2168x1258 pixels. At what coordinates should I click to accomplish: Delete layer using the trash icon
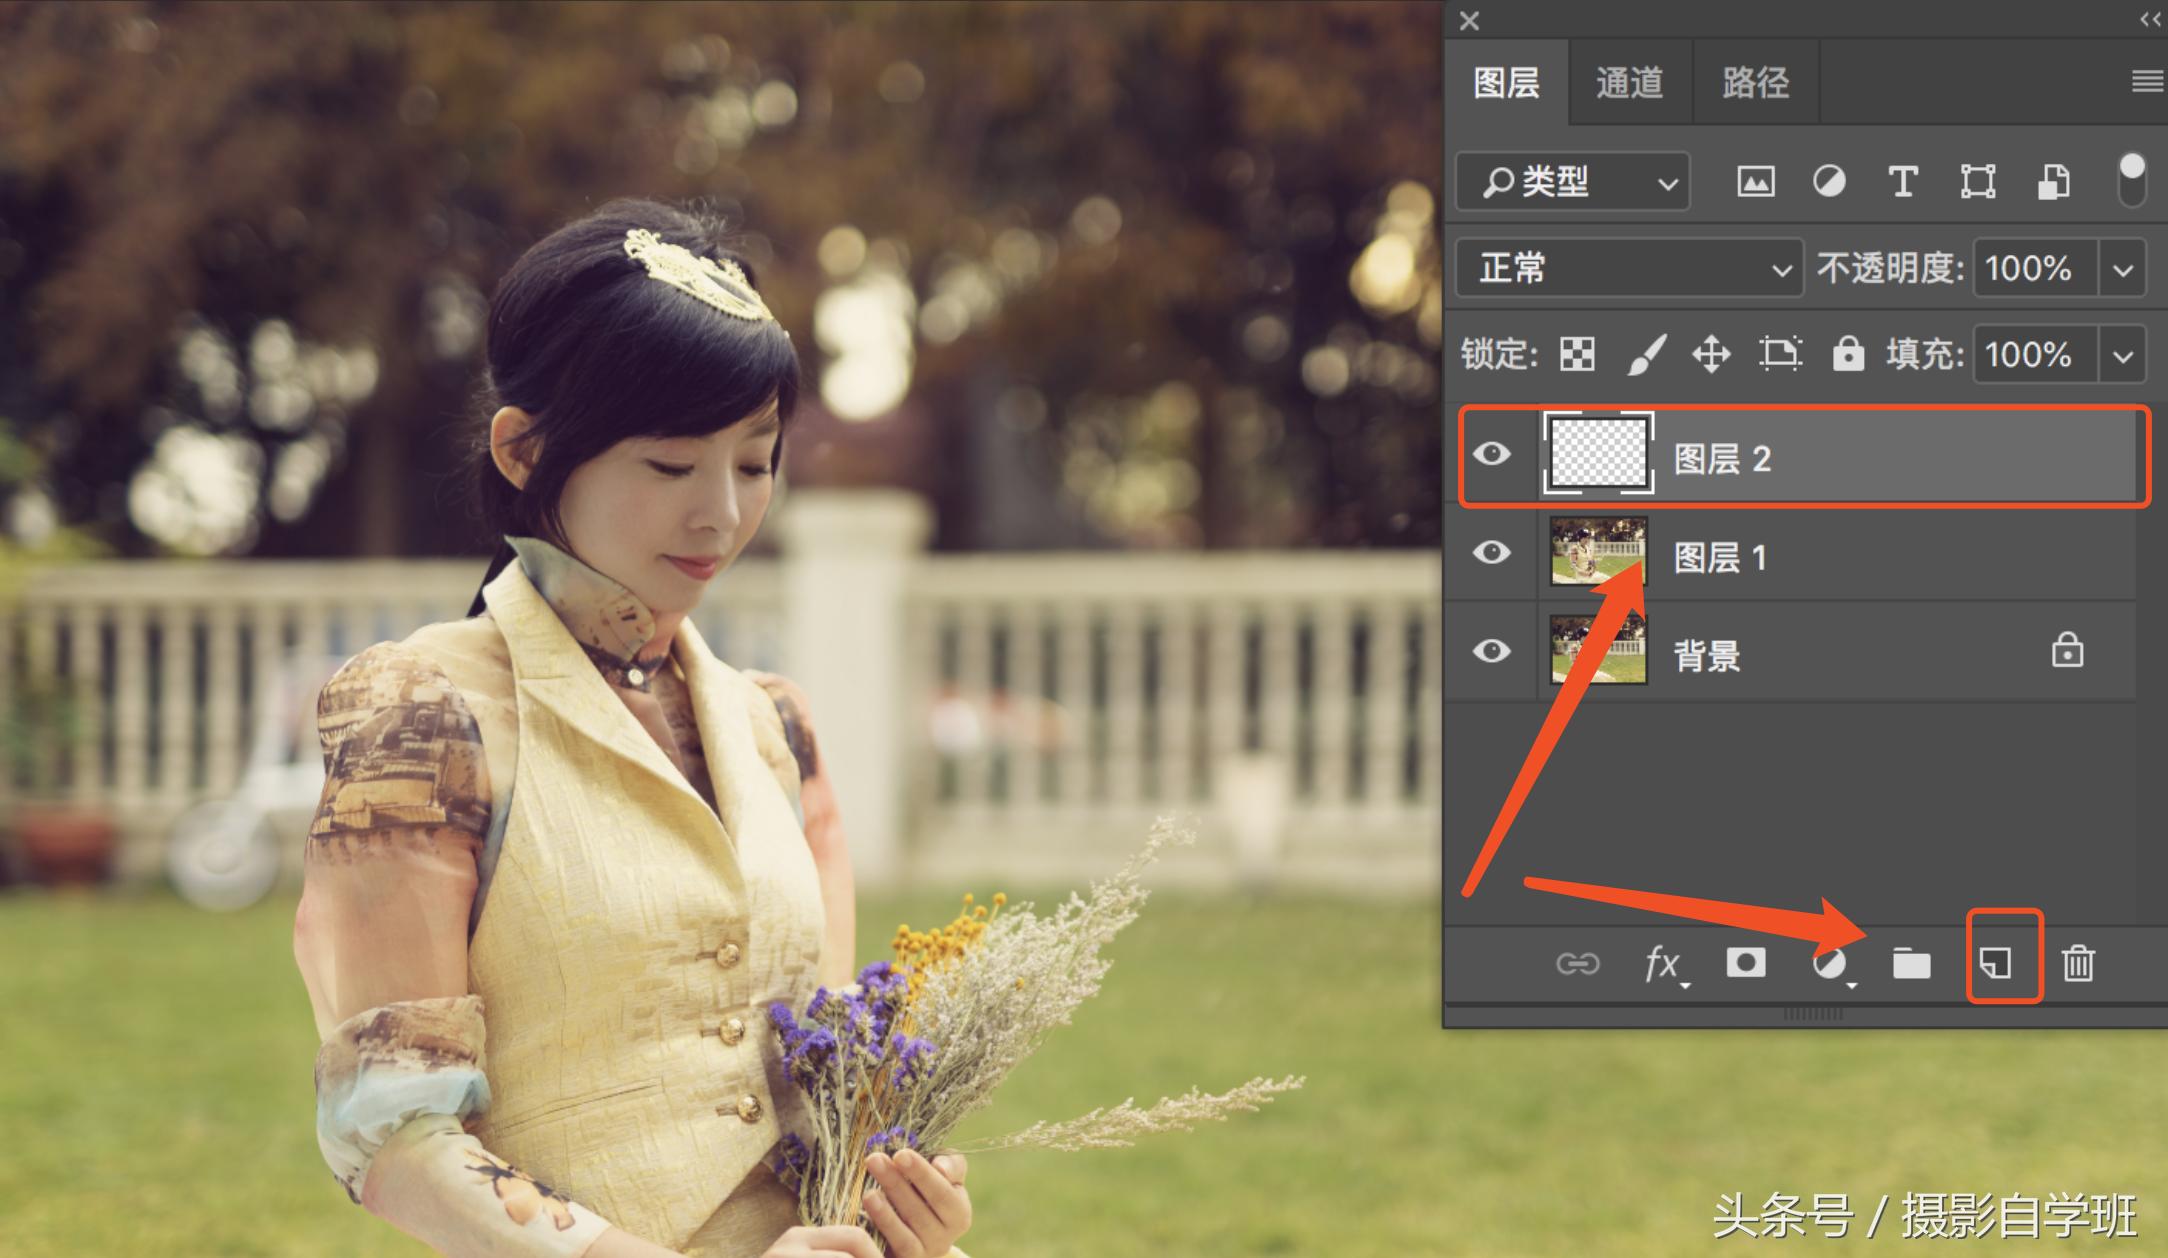pyautogui.click(x=2078, y=963)
